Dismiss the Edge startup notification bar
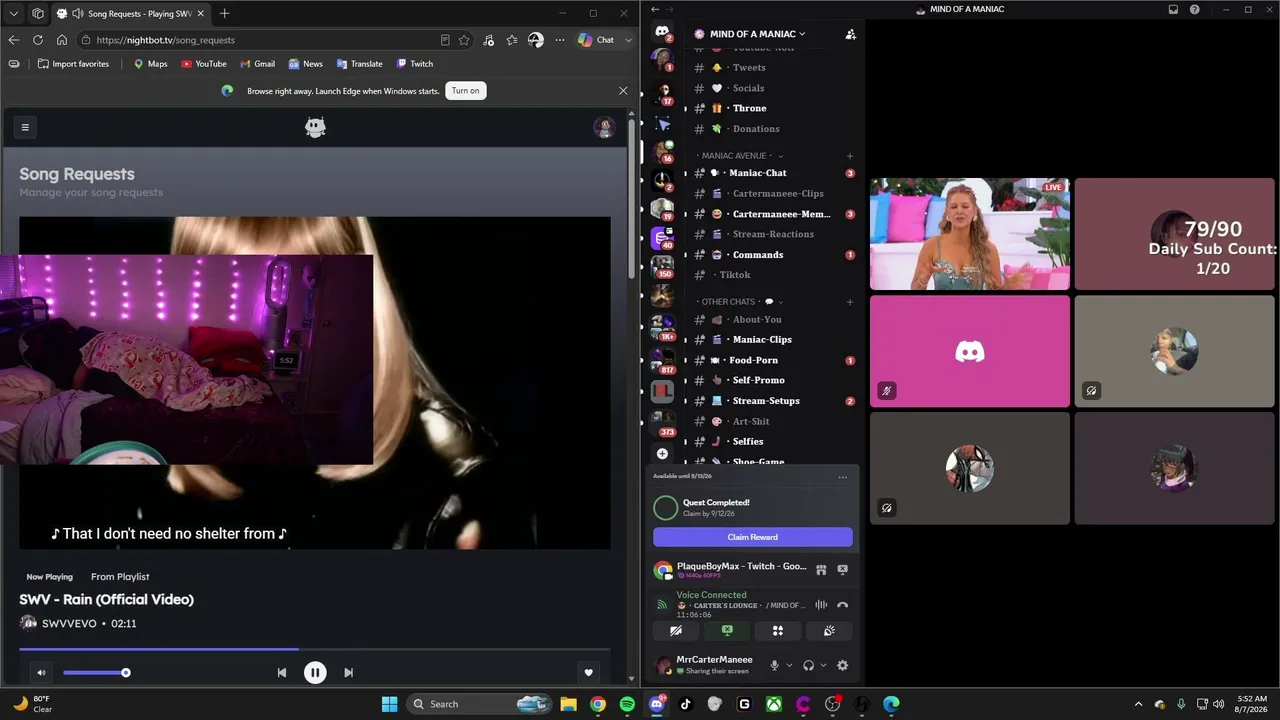1280x720 pixels. (x=623, y=90)
